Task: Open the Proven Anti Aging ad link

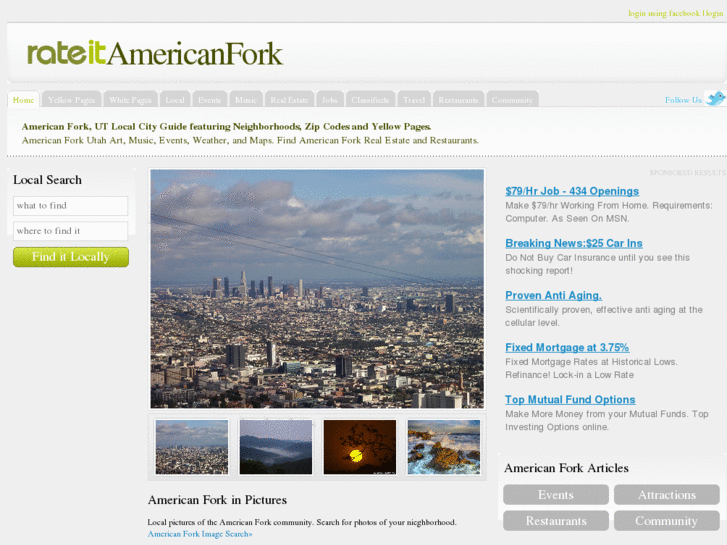Action: click(554, 295)
